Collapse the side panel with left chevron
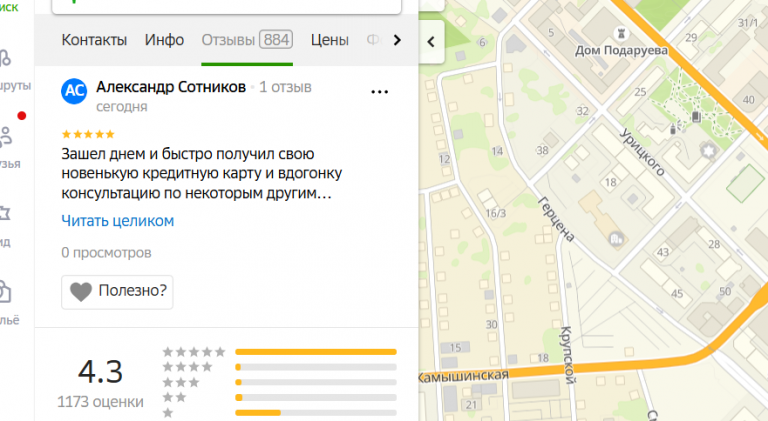The width and height of the screenshot is (768, 421). [x=431, y=42]
